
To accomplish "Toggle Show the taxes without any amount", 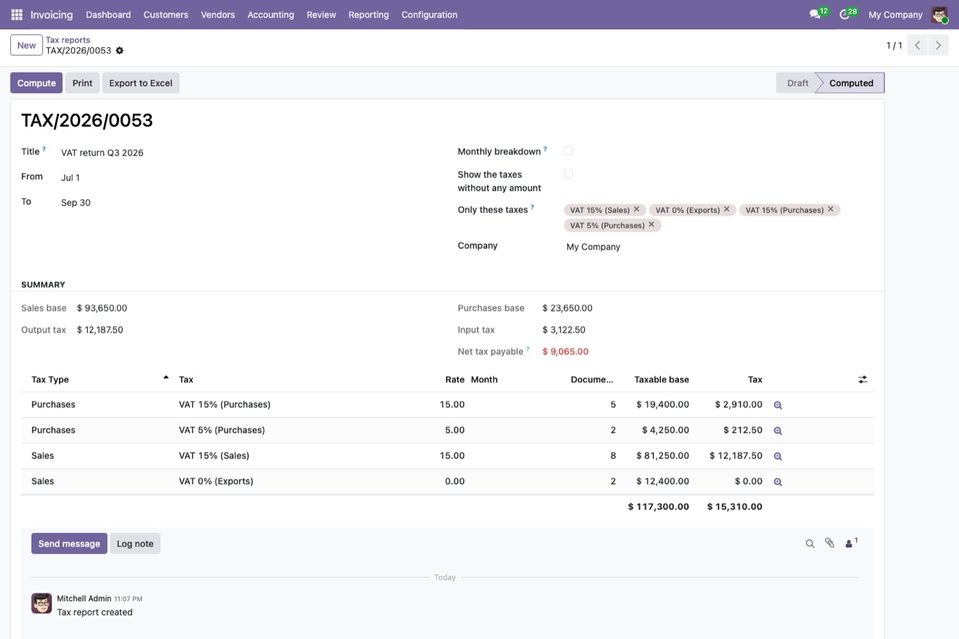I will (x=568, y=174).
